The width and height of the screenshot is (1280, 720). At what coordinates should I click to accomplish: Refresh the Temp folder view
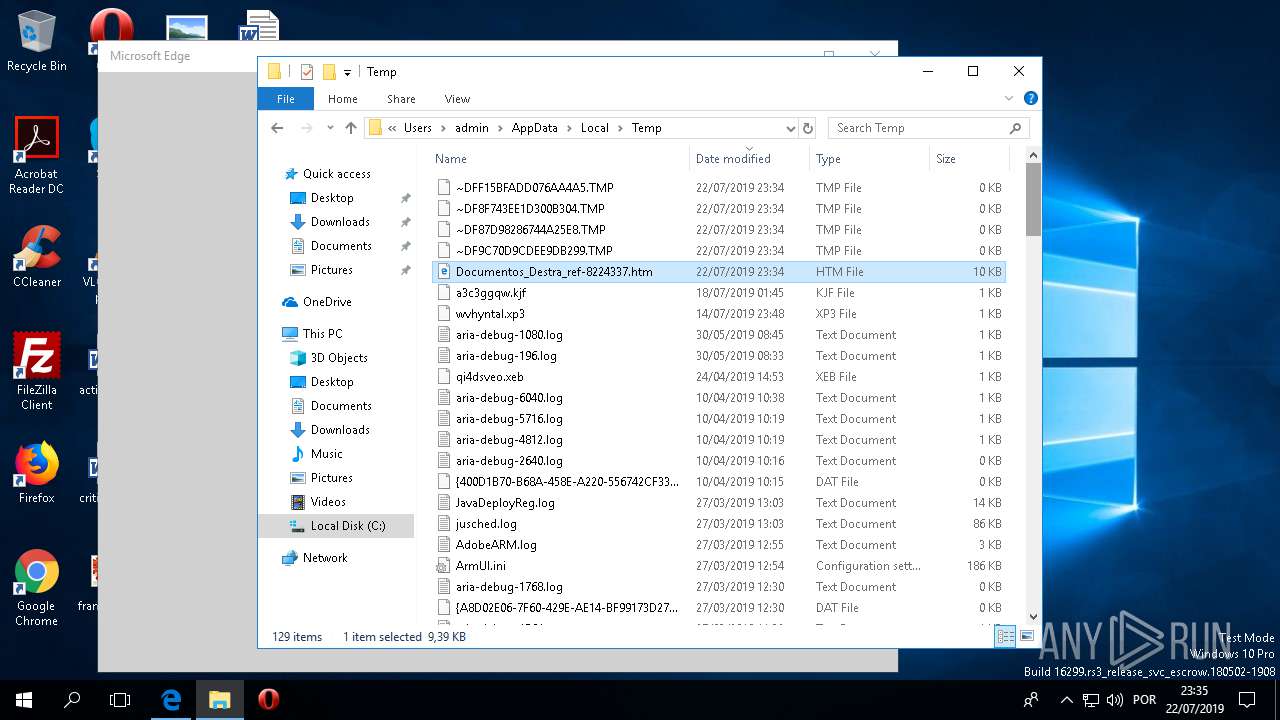click(808, 128)
